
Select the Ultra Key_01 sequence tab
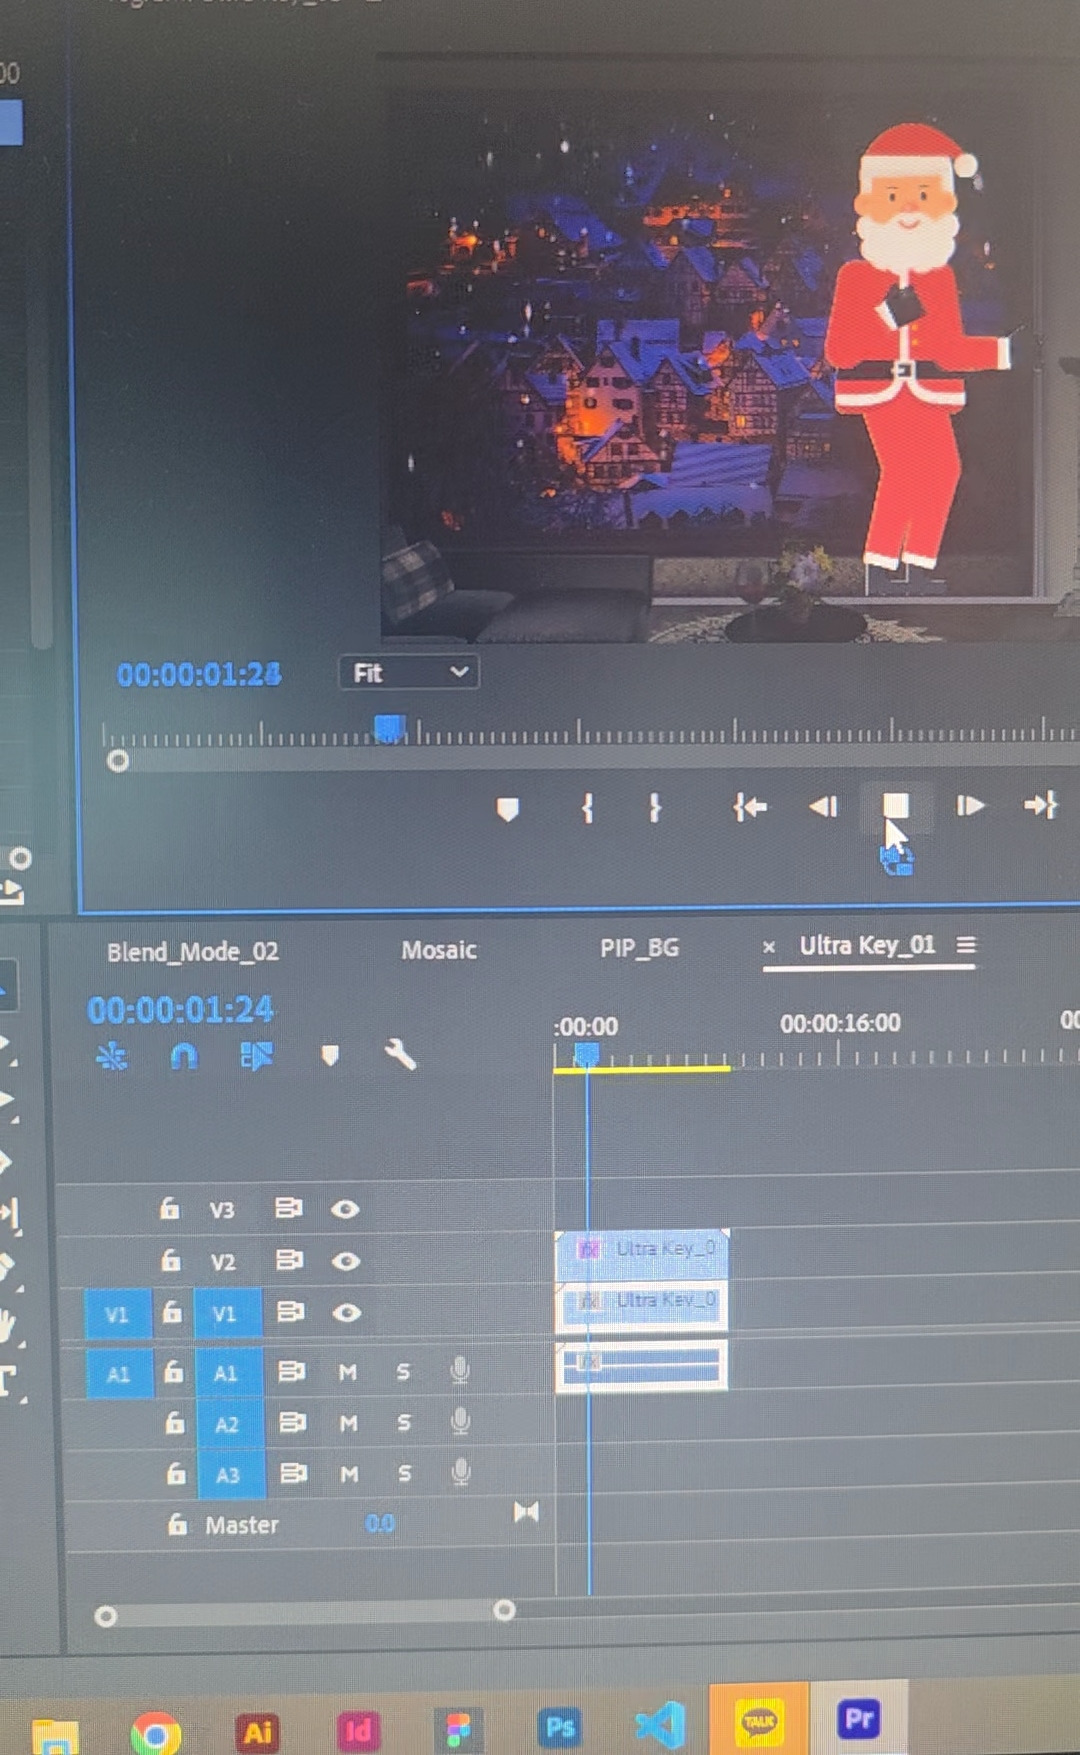point(867,945)
